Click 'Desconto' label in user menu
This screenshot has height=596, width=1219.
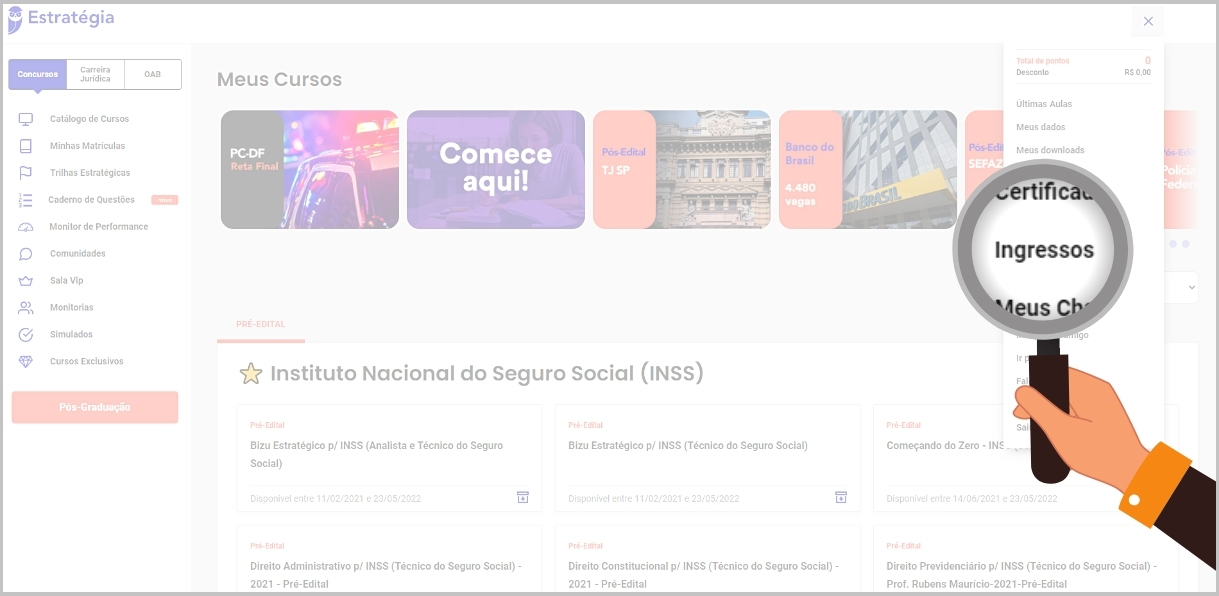pyautogui.click(x=1033, y=72)
